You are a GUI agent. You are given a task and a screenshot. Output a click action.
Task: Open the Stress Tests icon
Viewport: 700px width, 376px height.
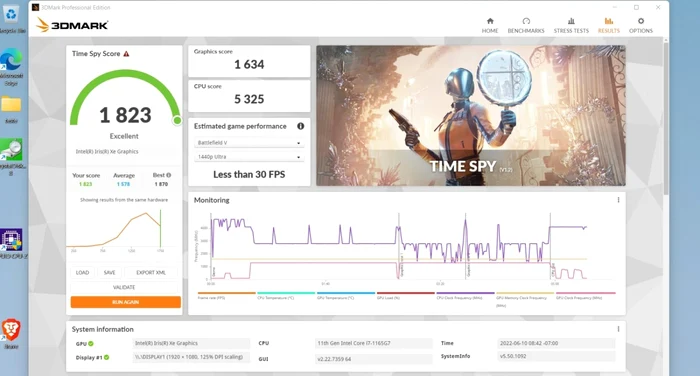[571, 21]
